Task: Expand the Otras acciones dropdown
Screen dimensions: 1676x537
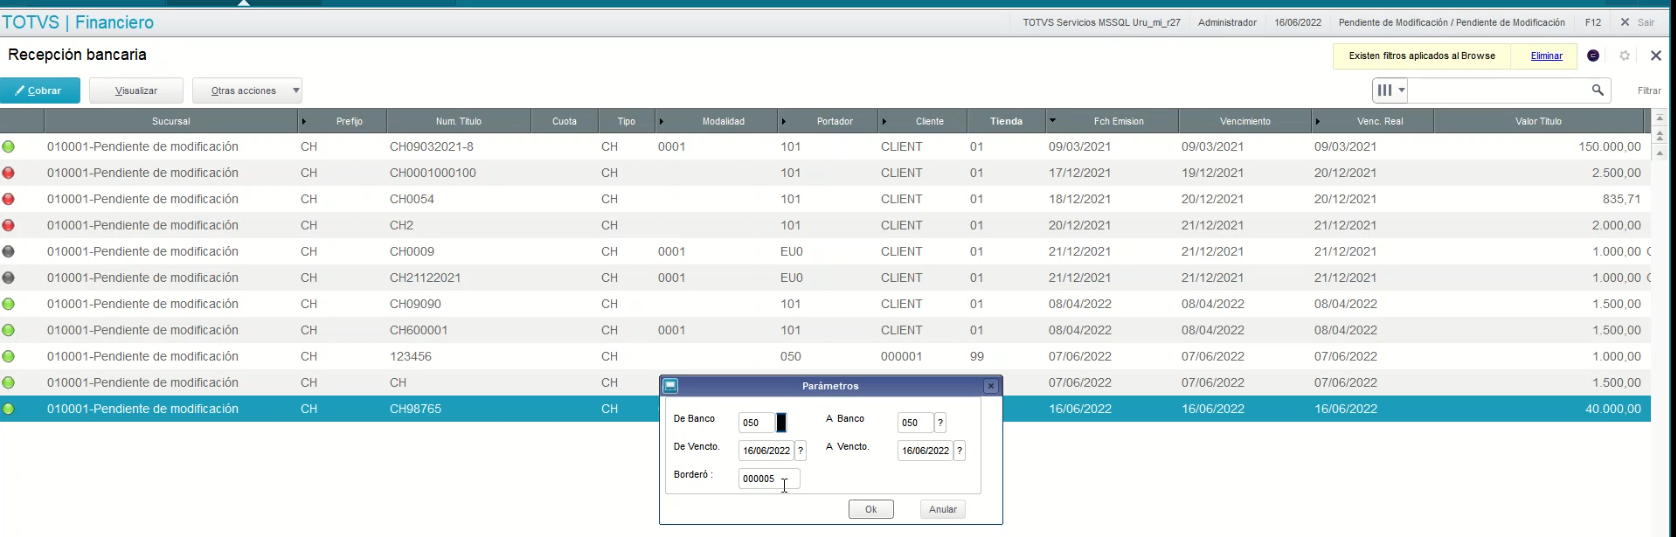Action: 247,91
